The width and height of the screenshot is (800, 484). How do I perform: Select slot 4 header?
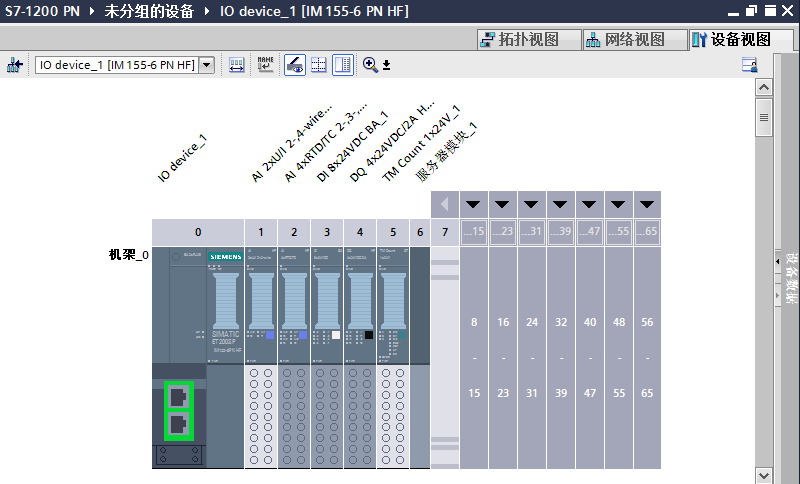point(360,233)
